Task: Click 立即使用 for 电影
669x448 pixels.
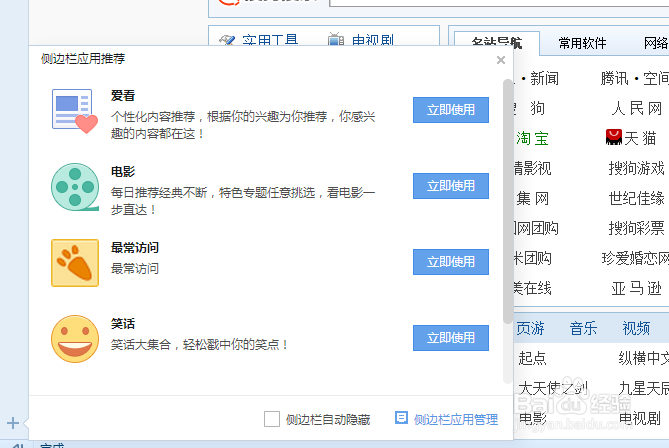Action: pyautogui.click(x=451, y=186)
